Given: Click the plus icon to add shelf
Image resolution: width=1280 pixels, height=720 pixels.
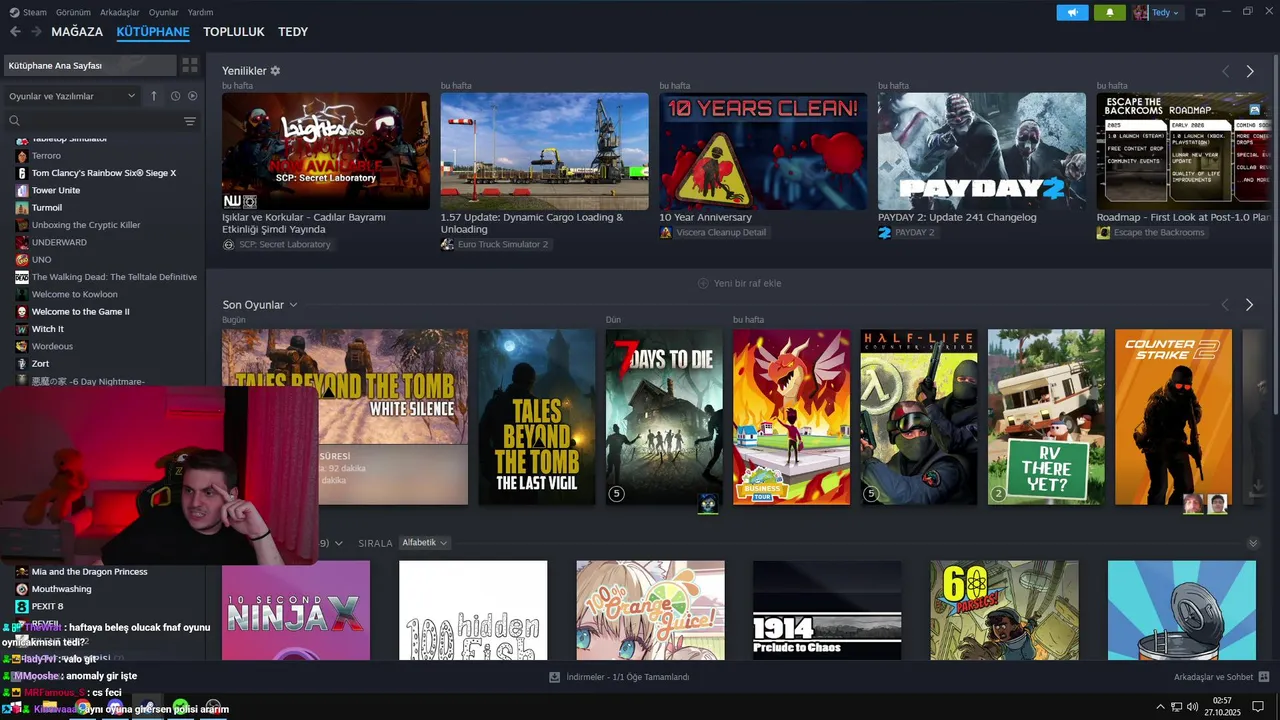Looking at the screenshot, I should 703,283.
